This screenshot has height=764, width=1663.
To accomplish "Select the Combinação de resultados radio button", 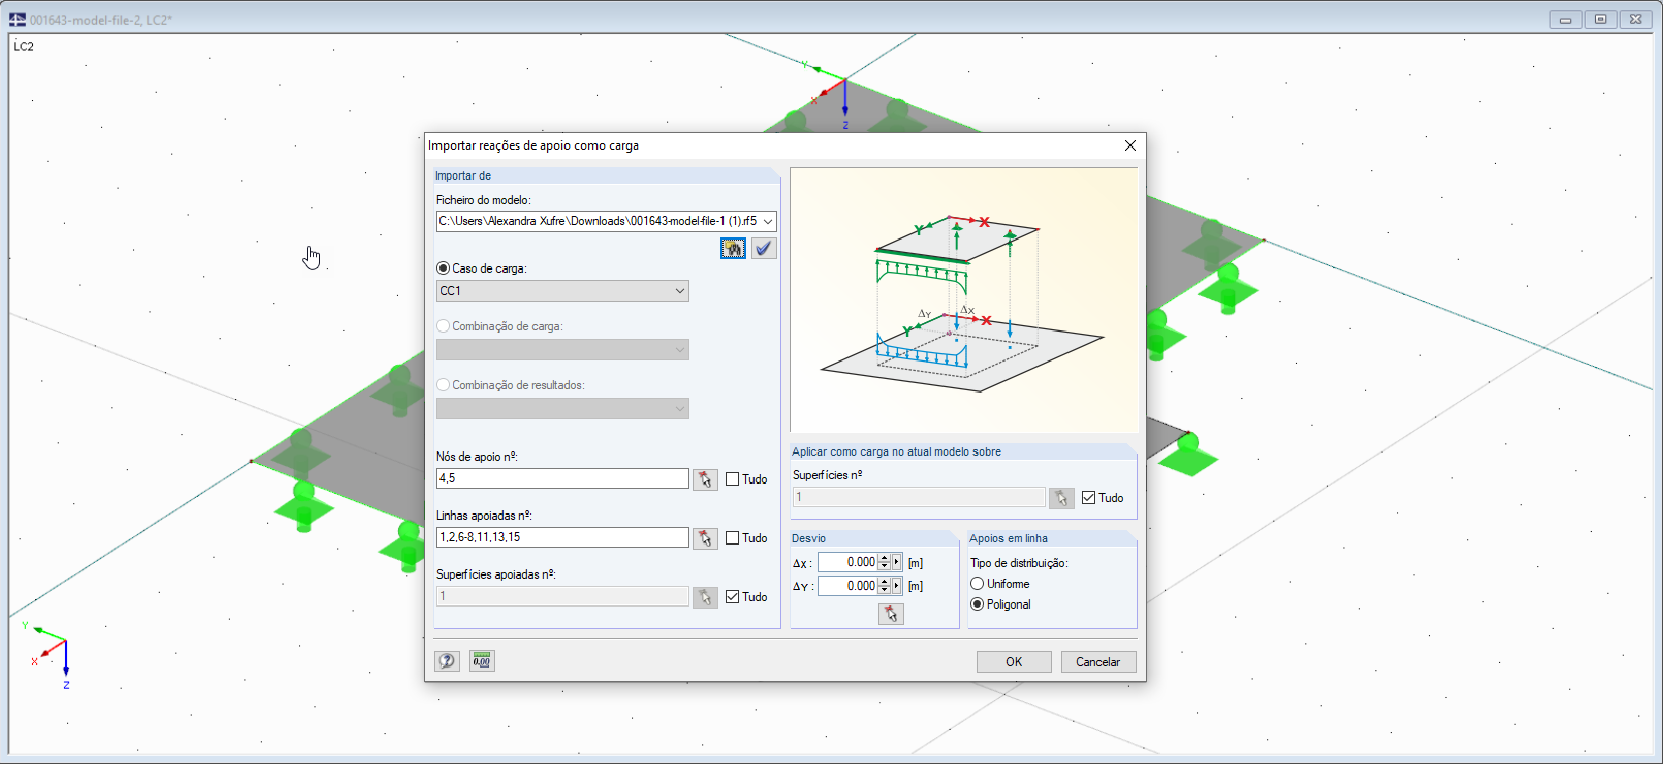I will click(x=443, y=385).
